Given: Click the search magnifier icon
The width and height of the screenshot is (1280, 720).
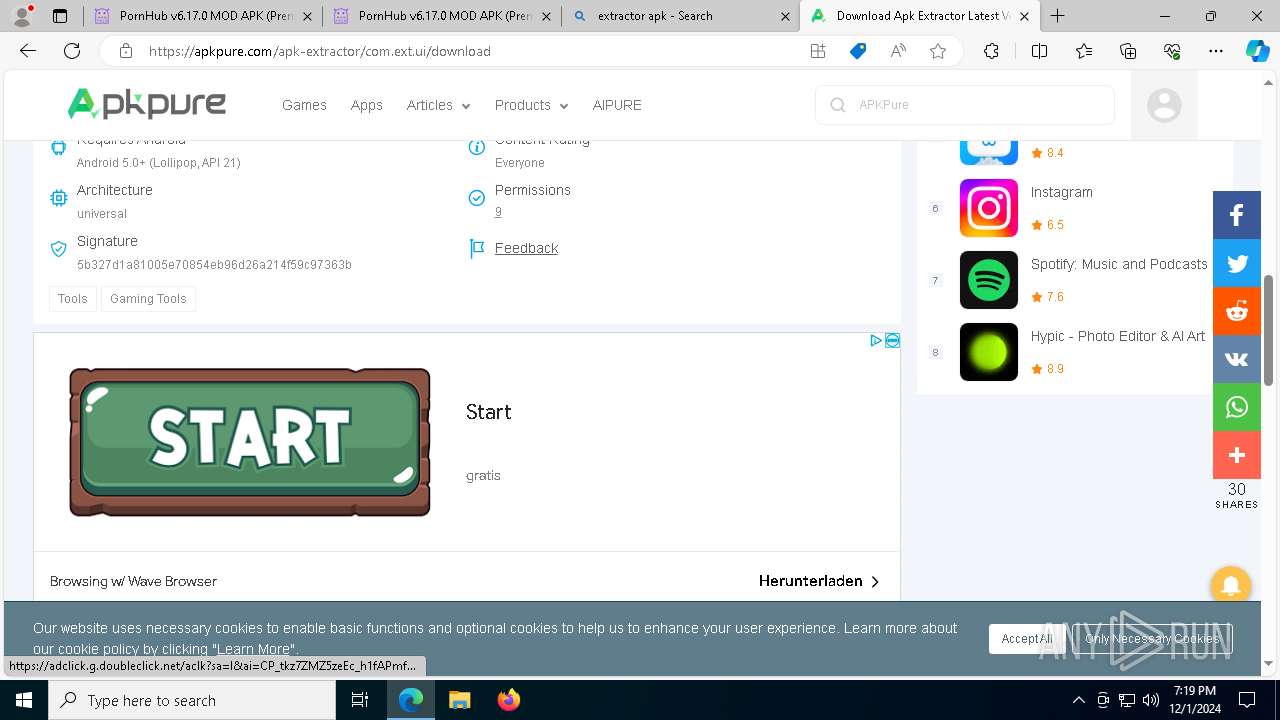Looking at the screenshot, I should coord(838,105).
